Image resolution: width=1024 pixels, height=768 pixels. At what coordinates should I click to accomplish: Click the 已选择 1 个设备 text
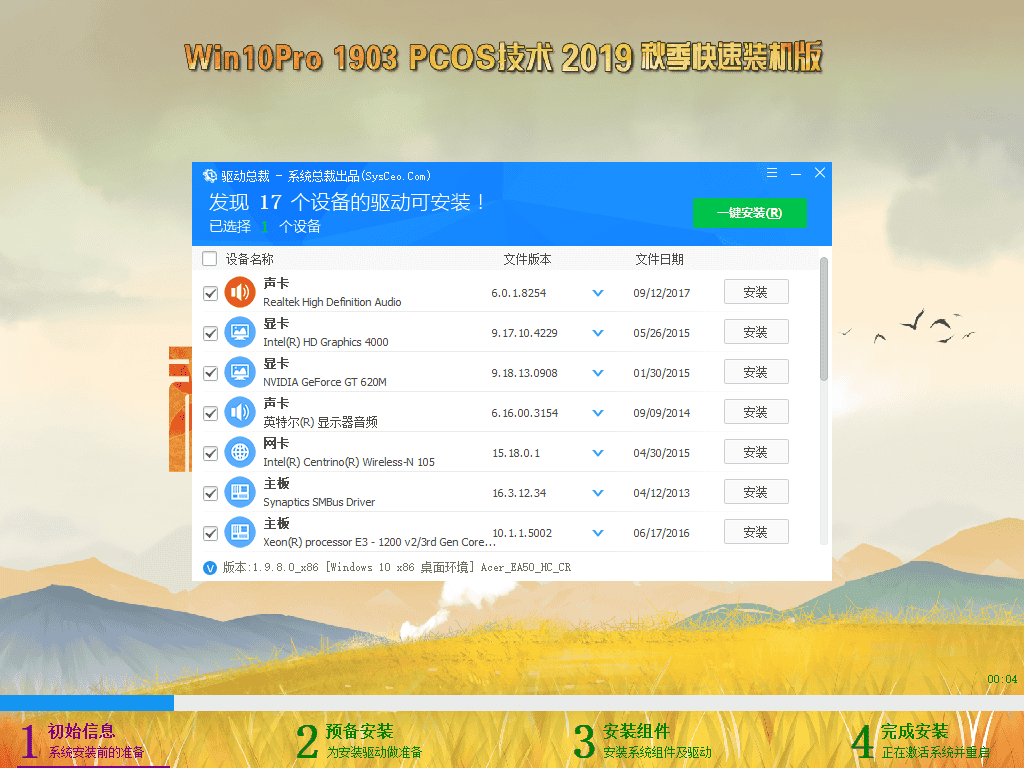[264, 227]
